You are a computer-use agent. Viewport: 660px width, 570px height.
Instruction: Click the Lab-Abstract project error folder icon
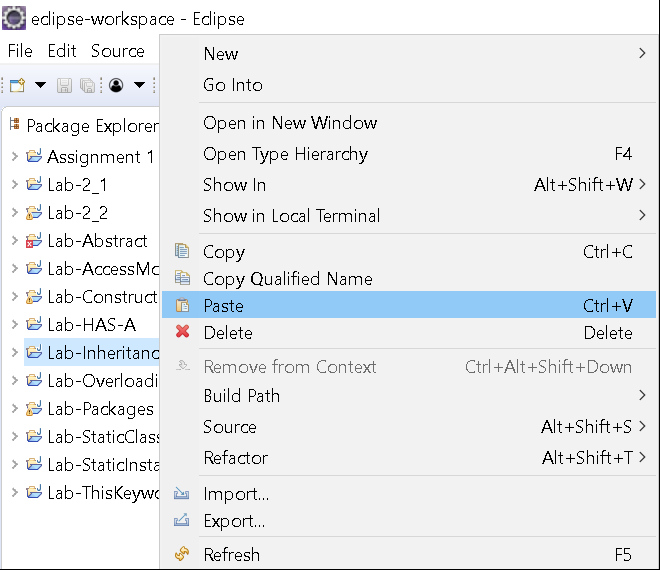coord(34,240)
